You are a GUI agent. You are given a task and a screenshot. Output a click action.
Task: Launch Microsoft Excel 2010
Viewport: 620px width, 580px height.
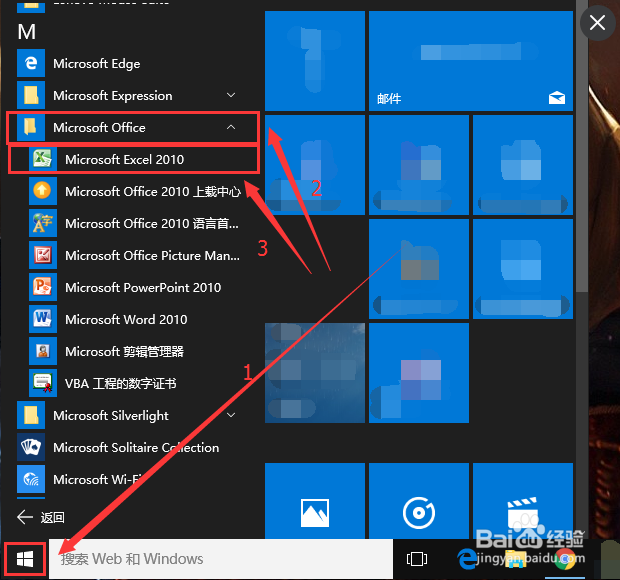point(134,159)
